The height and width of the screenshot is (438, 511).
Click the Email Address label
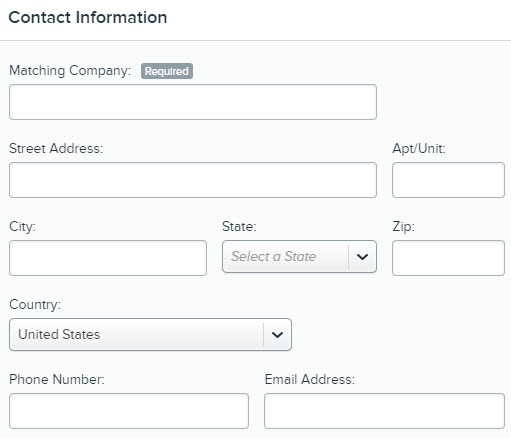[310, 379]
